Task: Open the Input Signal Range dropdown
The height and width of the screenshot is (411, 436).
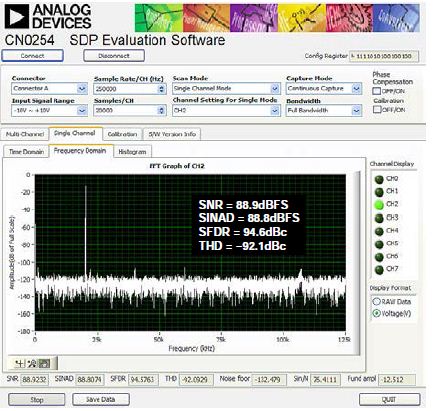Action: (82, 110)
